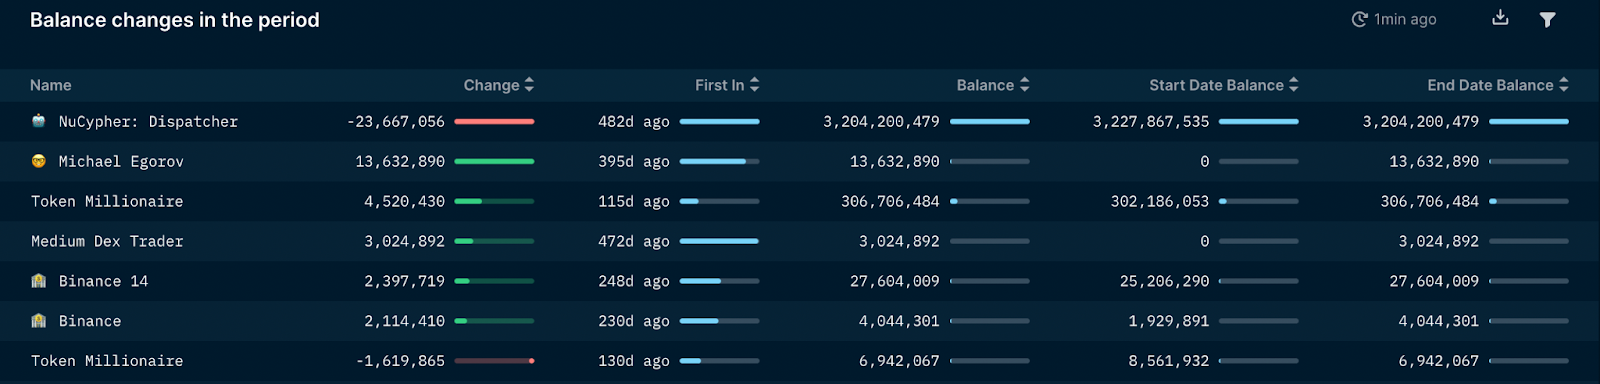Open the NuCypher: Dispatcher address link
This screenshot has height=384, width=1600.
click(148, 121)
